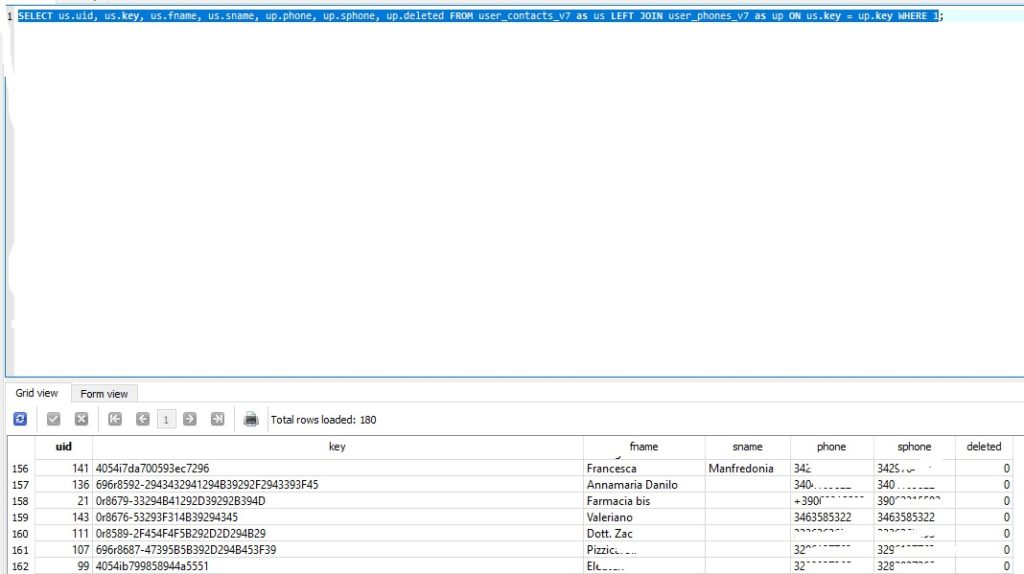Select sphone cell 3463585322 in Valeriano row
This screenshot has height=574, width=1024.
(x=914, y=517)
